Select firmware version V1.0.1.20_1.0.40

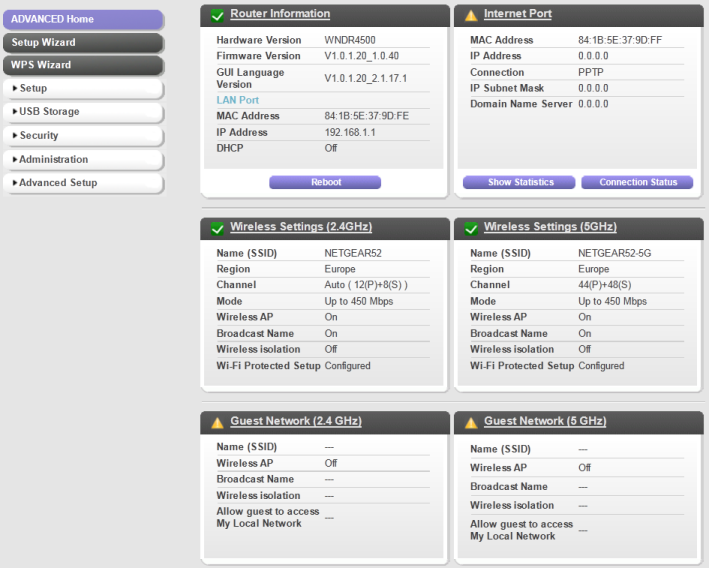point(362,56)
